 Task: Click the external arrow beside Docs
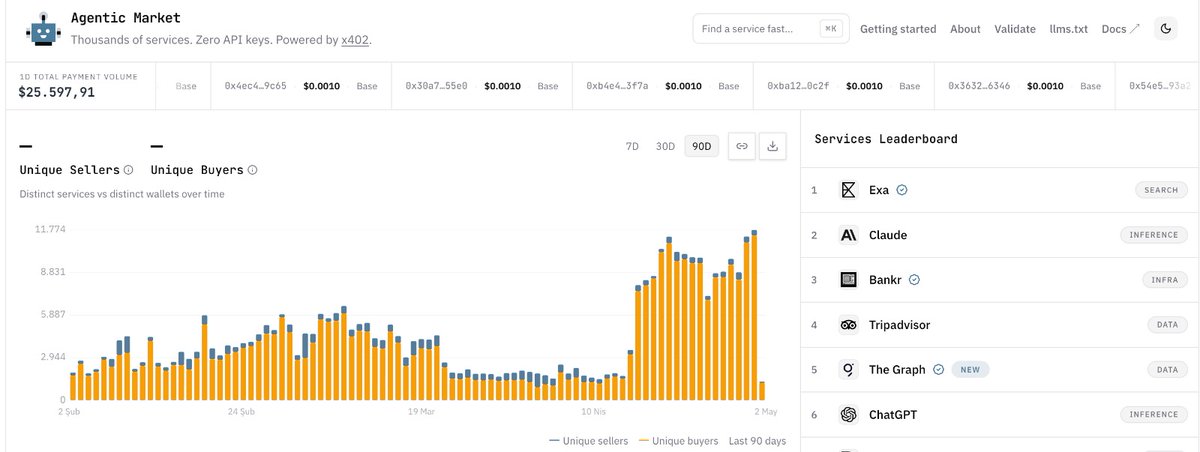1135,29
